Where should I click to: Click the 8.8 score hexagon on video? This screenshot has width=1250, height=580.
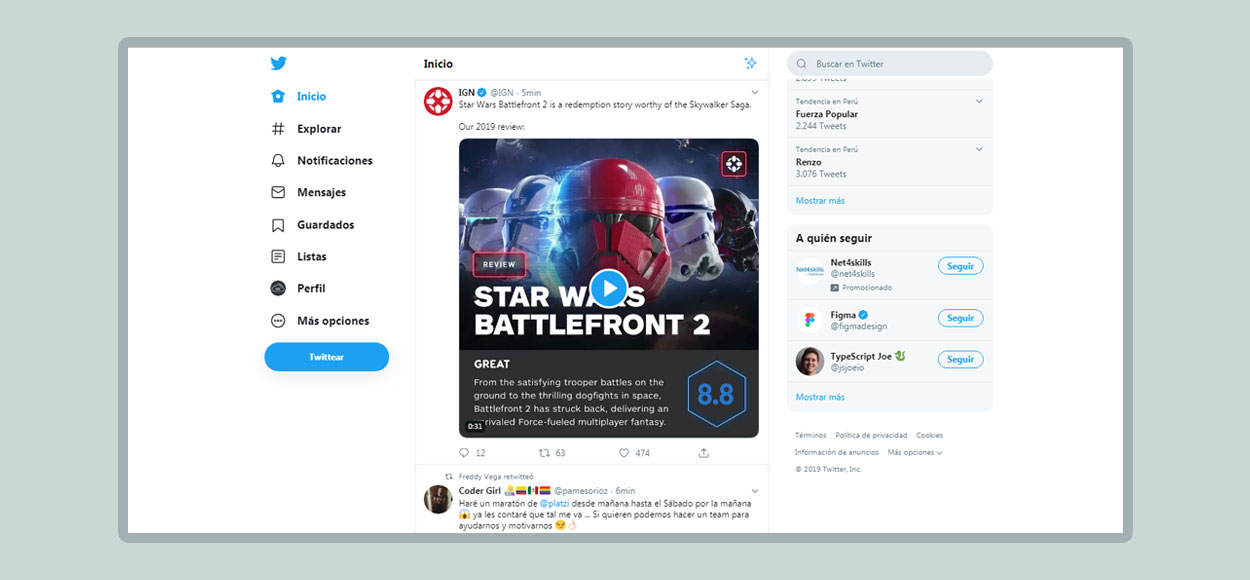tap(716, 394)
